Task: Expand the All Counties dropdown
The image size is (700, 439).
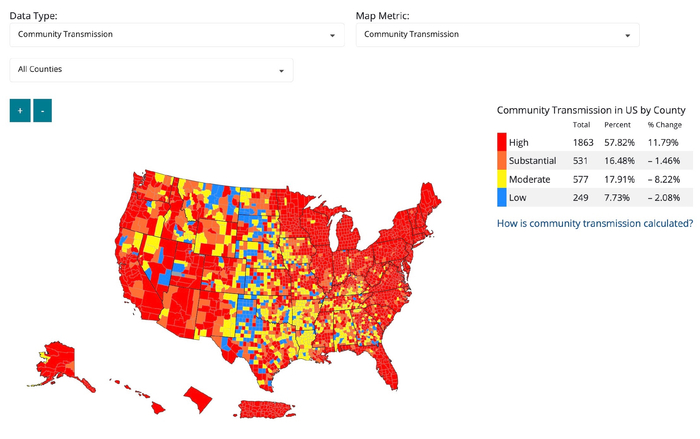Action: [x=151, y=70]
